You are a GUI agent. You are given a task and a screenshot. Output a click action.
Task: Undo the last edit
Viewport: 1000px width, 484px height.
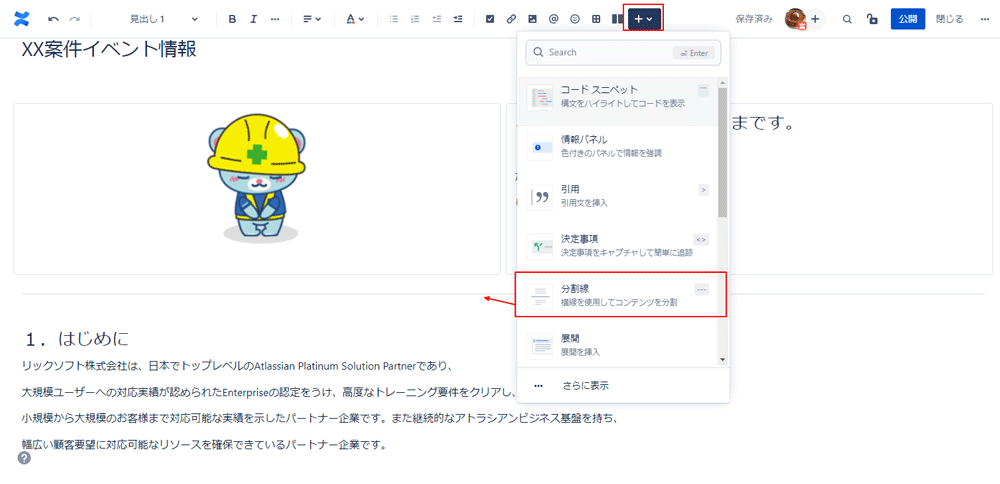pos(54,19)
